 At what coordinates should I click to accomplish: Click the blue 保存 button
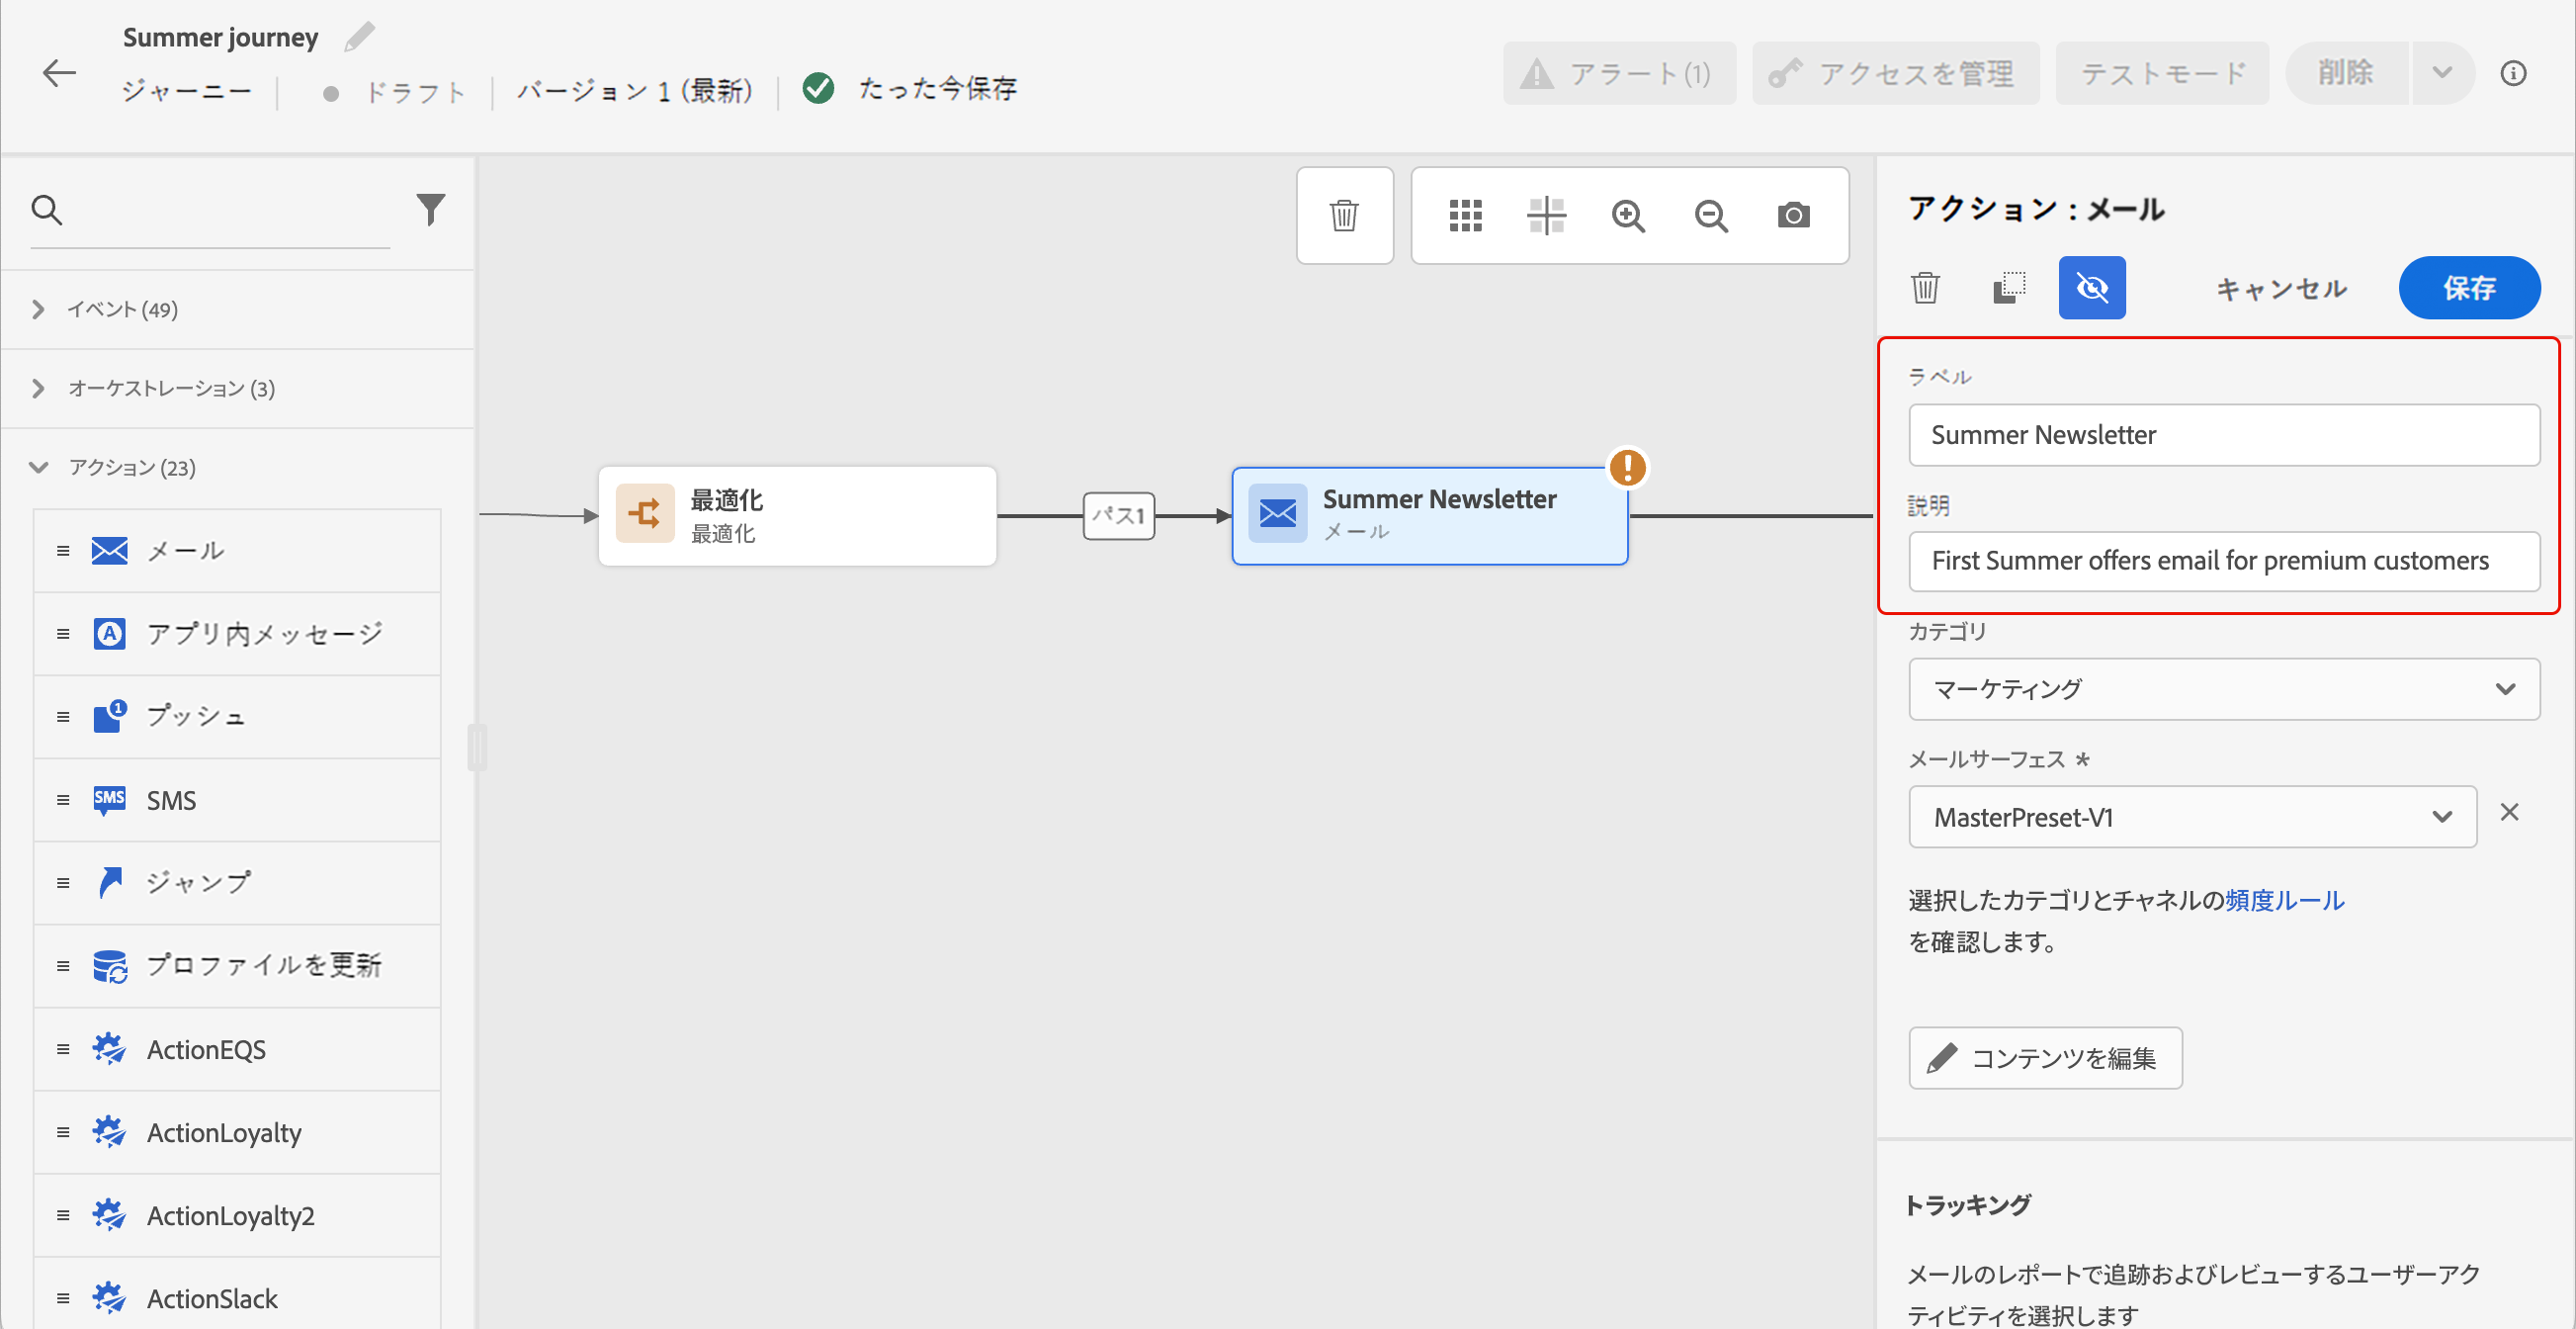2468,288
